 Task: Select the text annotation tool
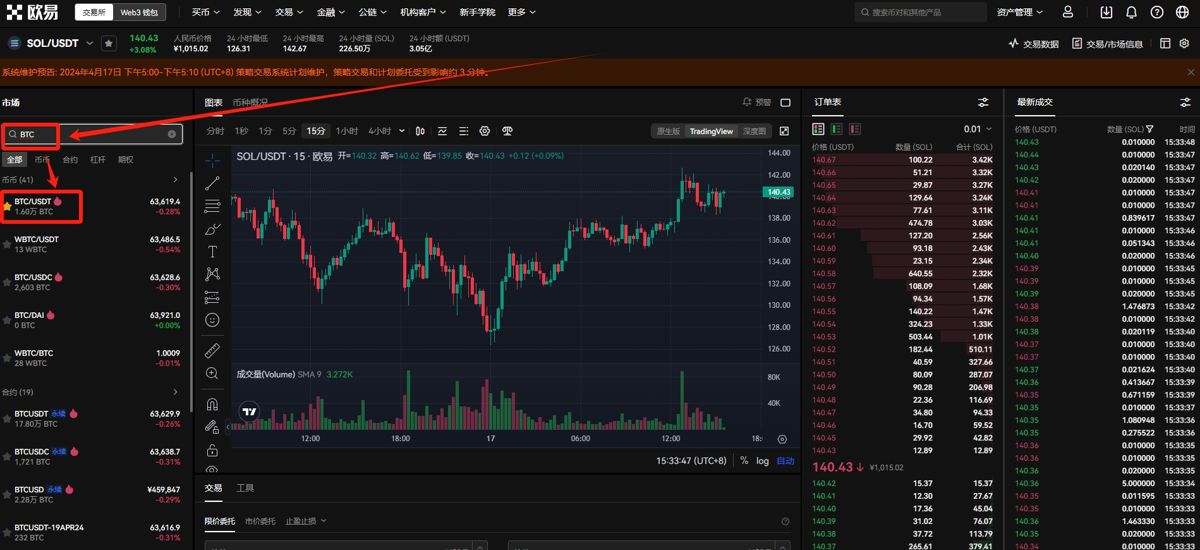pyautogui.click(x=212, y=251)
